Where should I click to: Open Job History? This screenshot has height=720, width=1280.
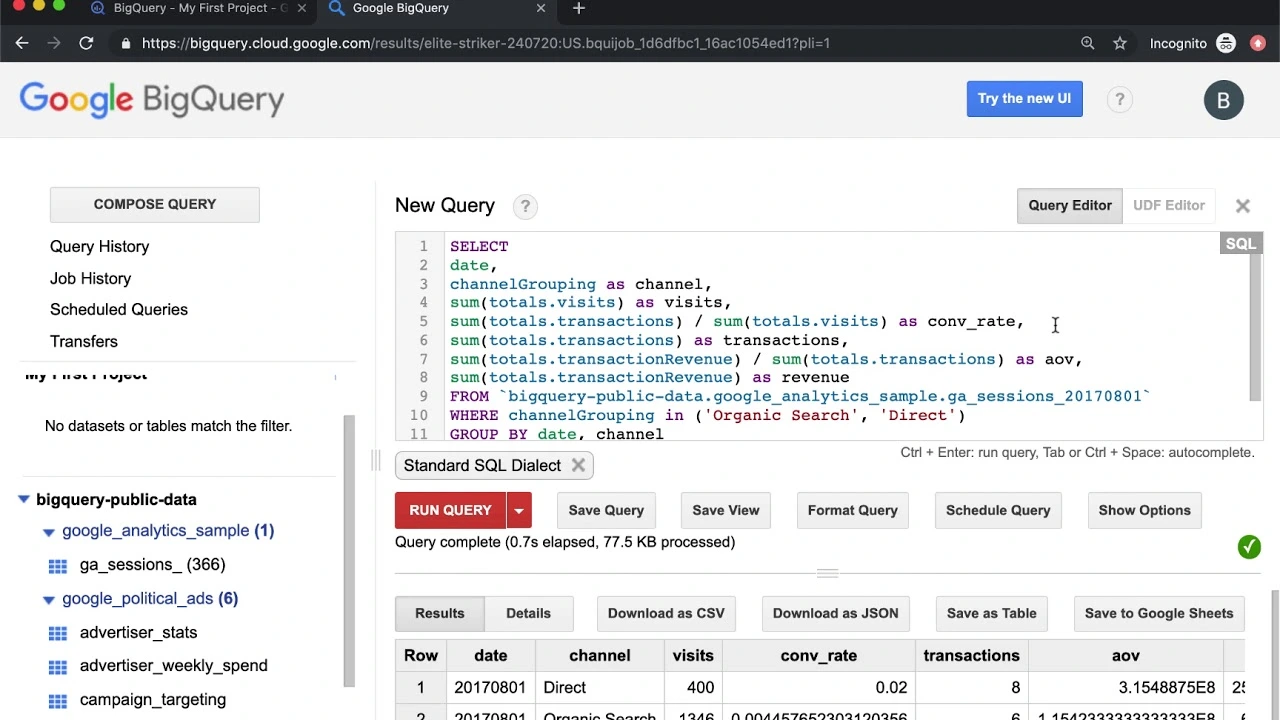(x=91, y=279)
